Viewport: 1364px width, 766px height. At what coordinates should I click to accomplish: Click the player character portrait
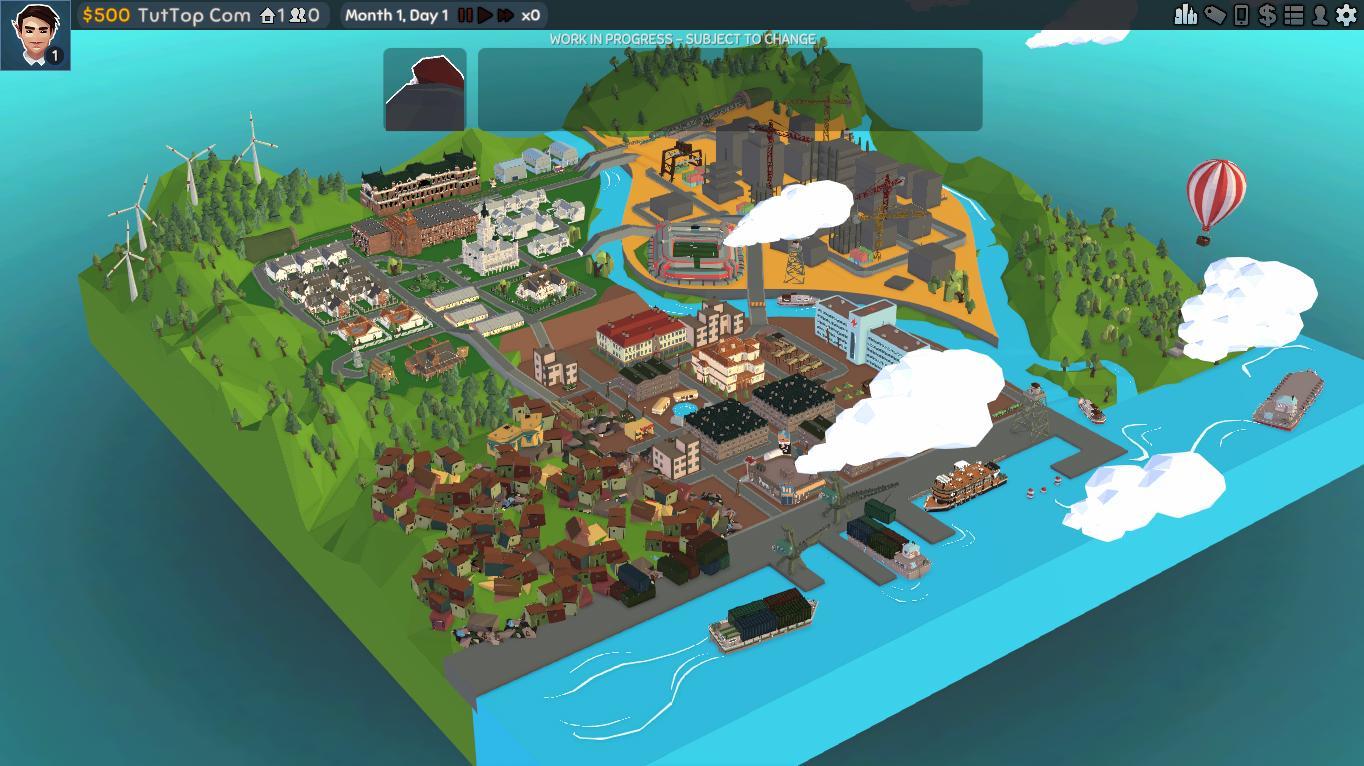35,35
